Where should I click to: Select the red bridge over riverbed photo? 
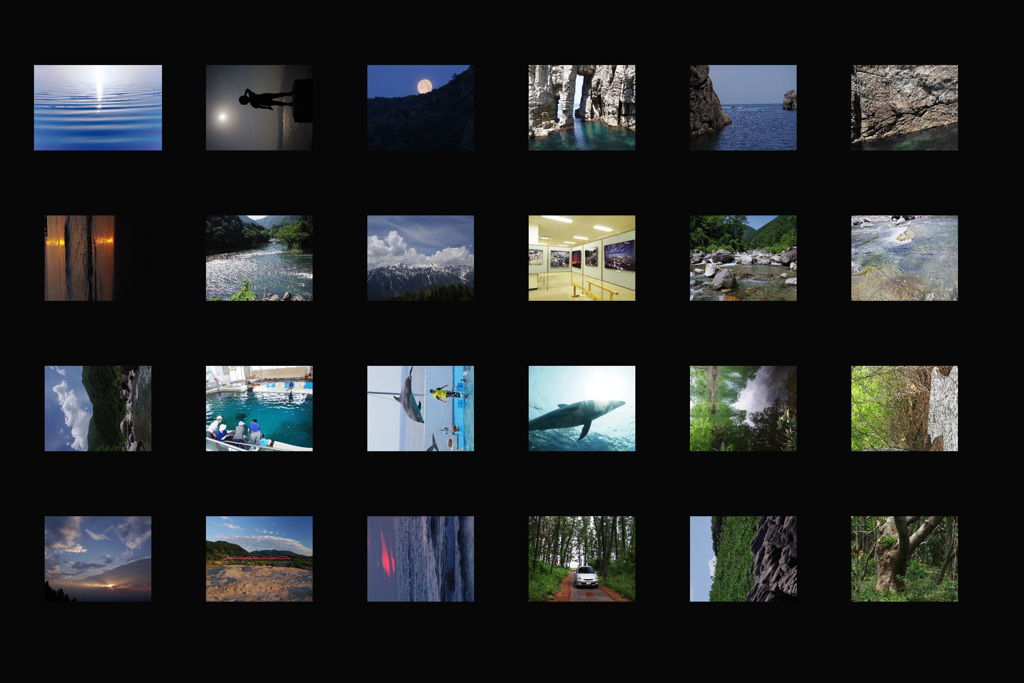(259, 558)
